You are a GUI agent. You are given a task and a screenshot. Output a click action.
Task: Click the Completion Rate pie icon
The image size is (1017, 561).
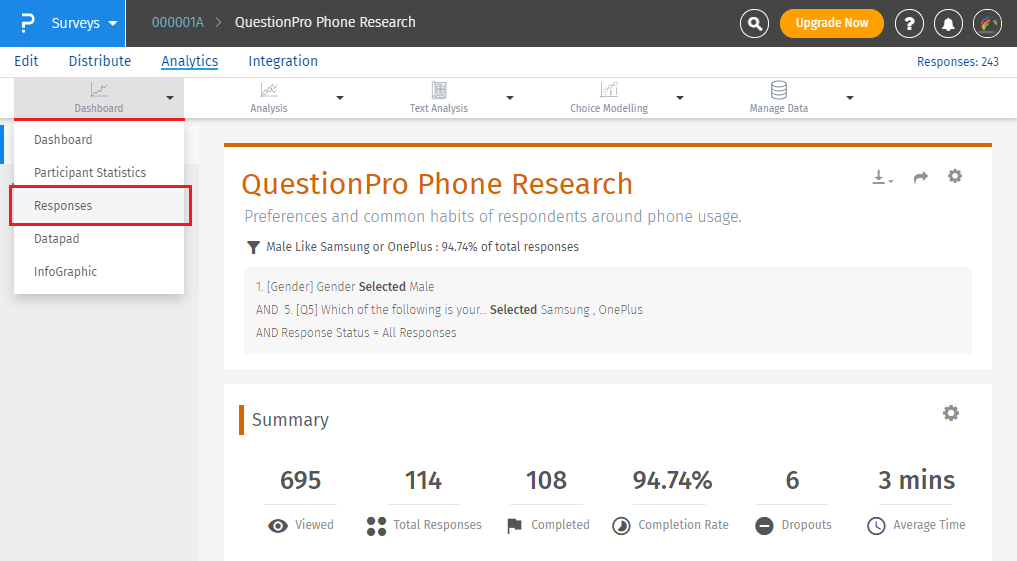[x=621, y=526]
